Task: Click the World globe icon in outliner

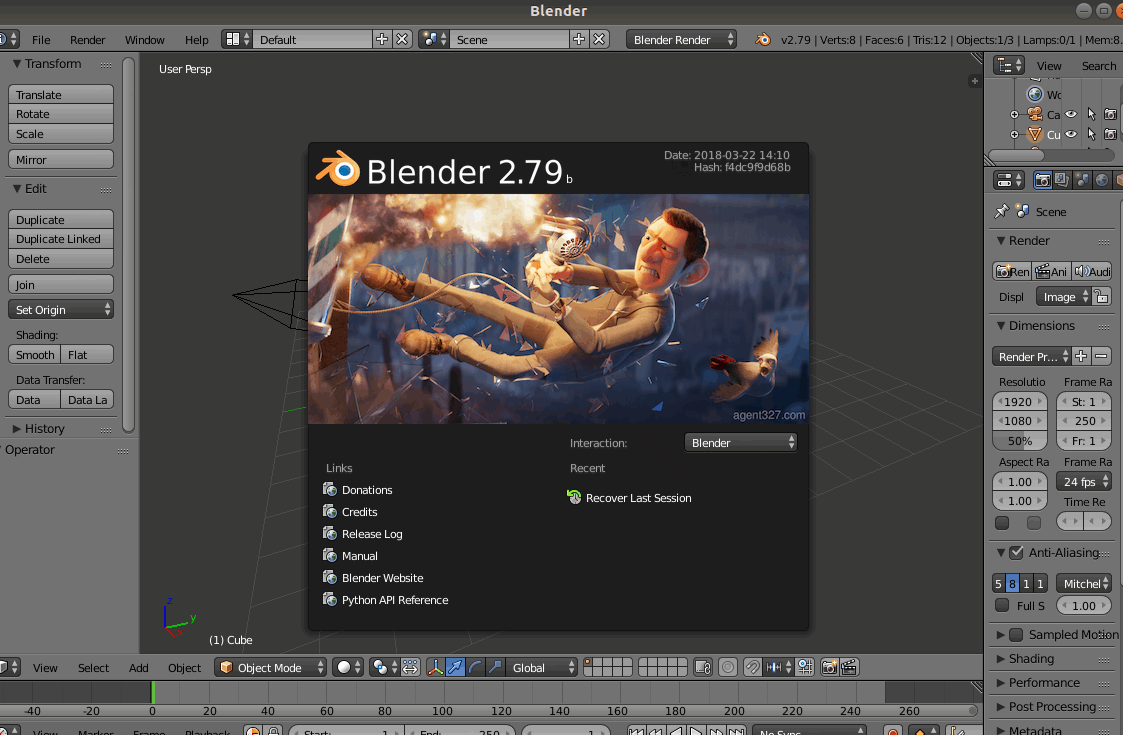Action: click(x=1035, y=94)
